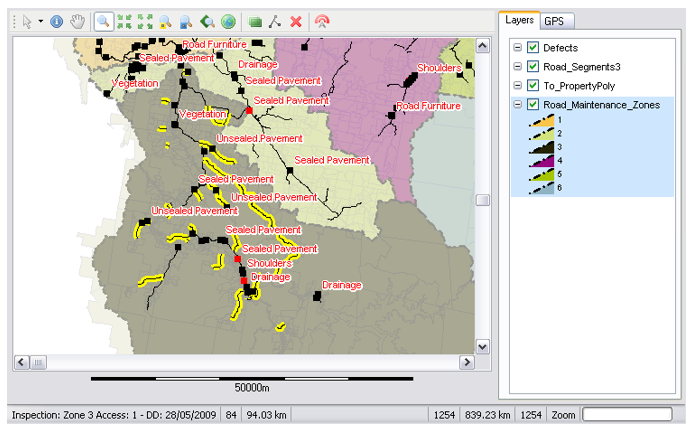Viewport: 693px width, 435px height.
Task: Click the red X delete icon
Action: (x=296, y=20)
